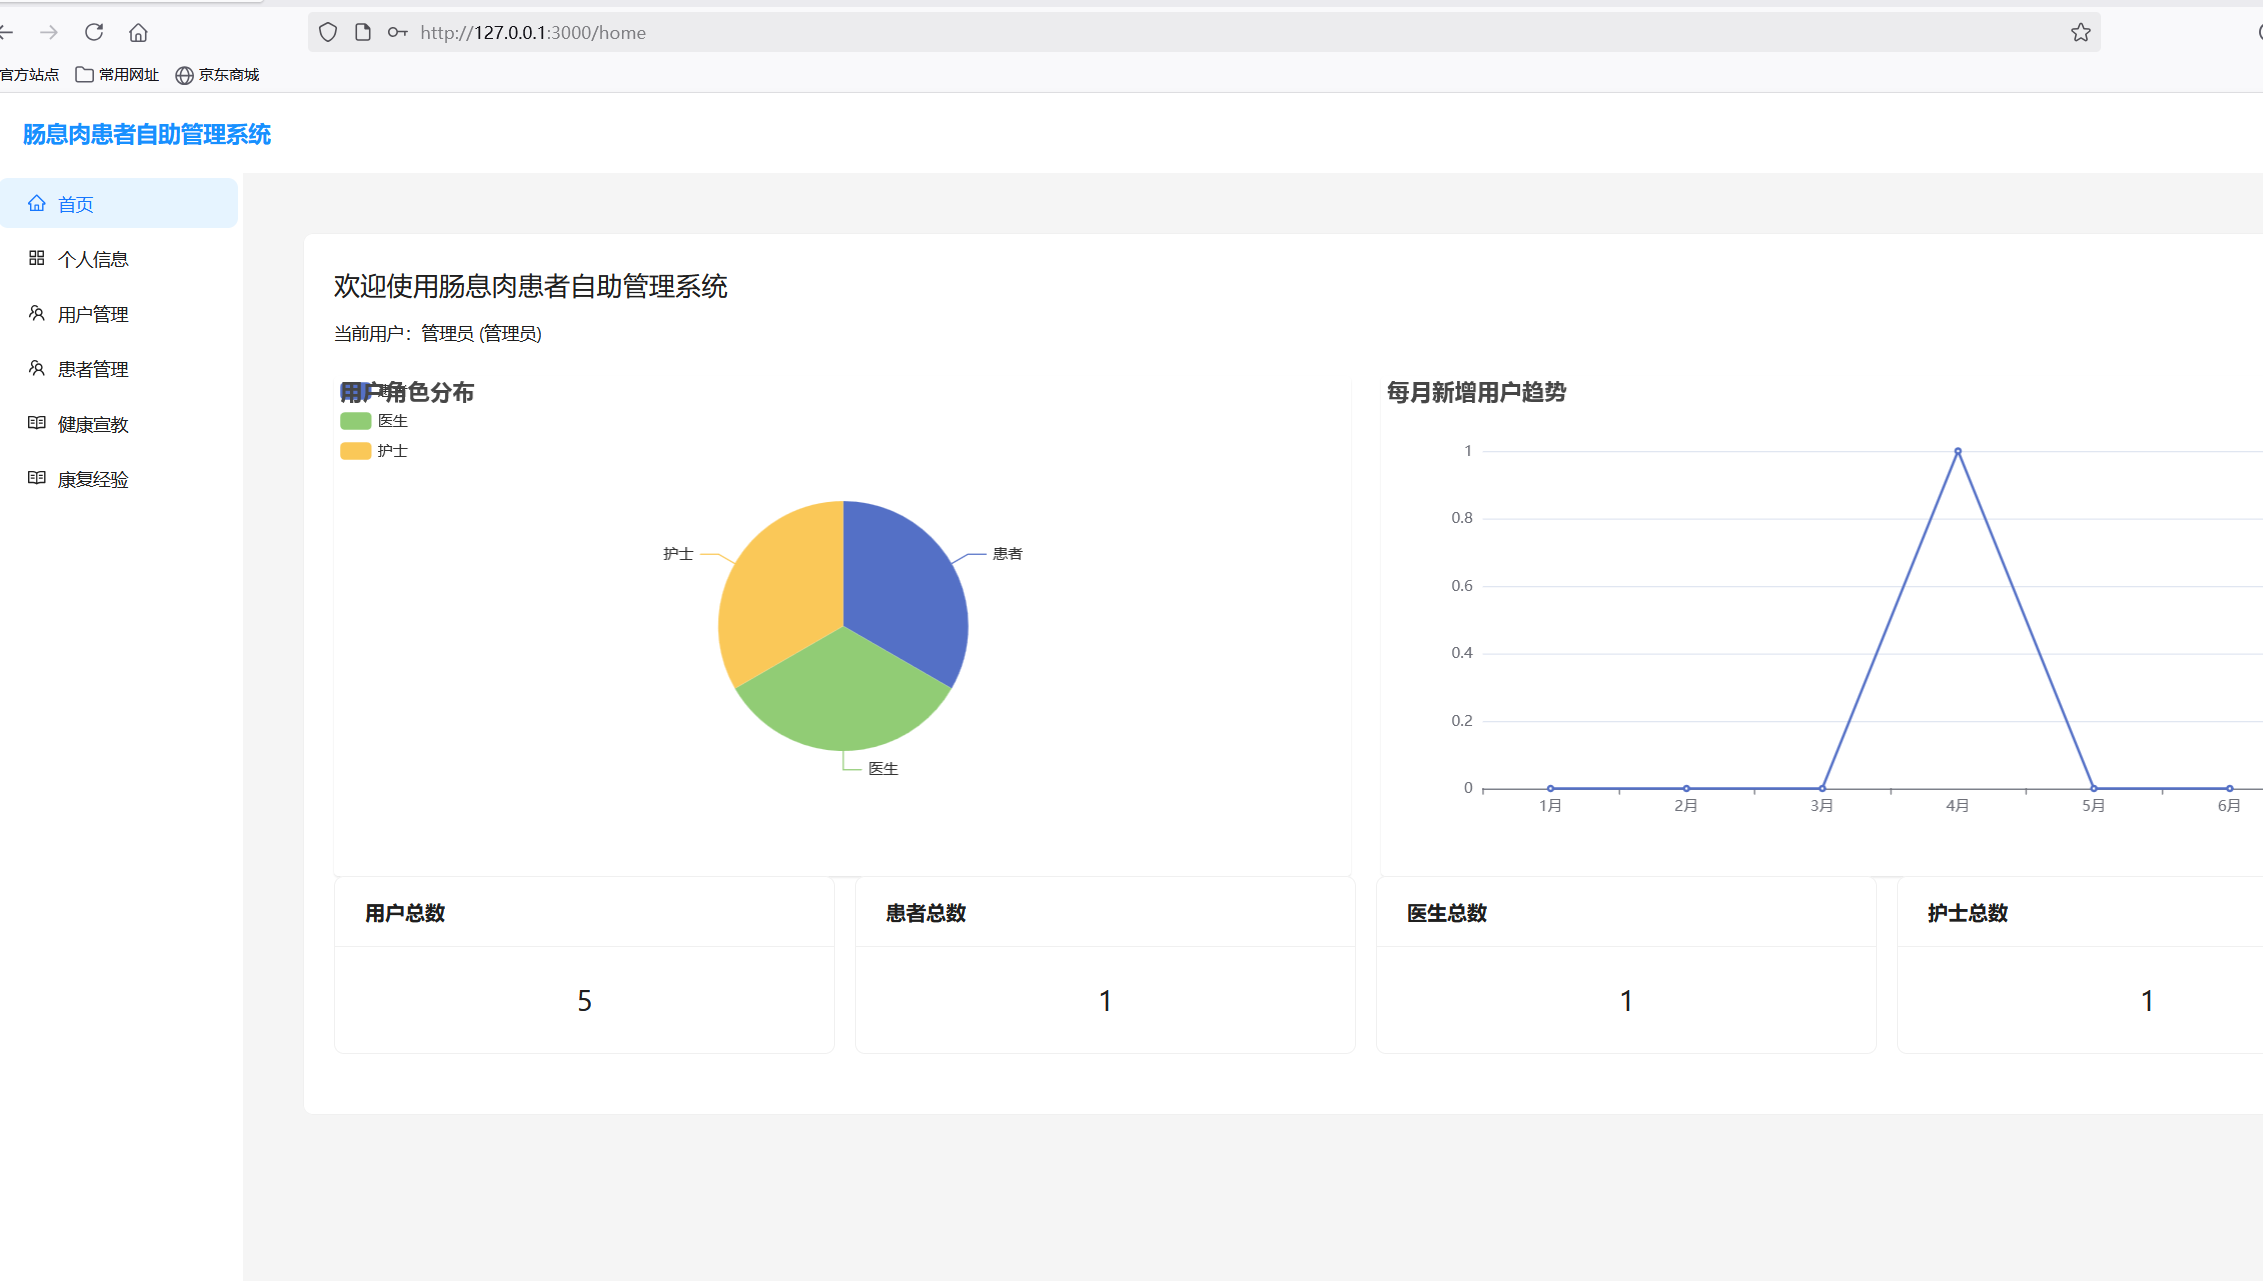Click the browser home button

point(138,32)
